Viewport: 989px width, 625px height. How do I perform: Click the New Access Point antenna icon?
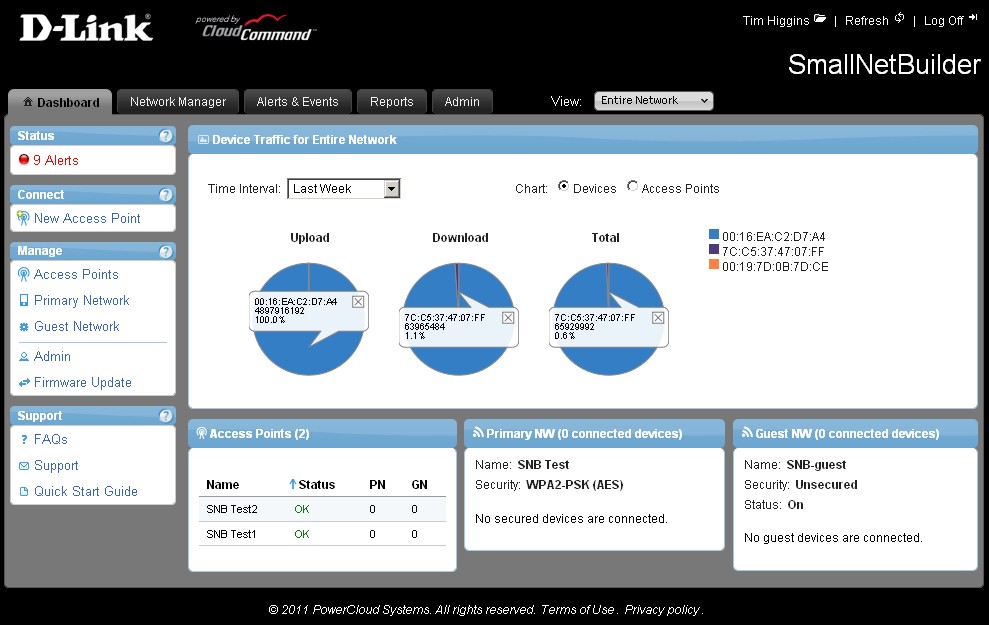[23, 218]
